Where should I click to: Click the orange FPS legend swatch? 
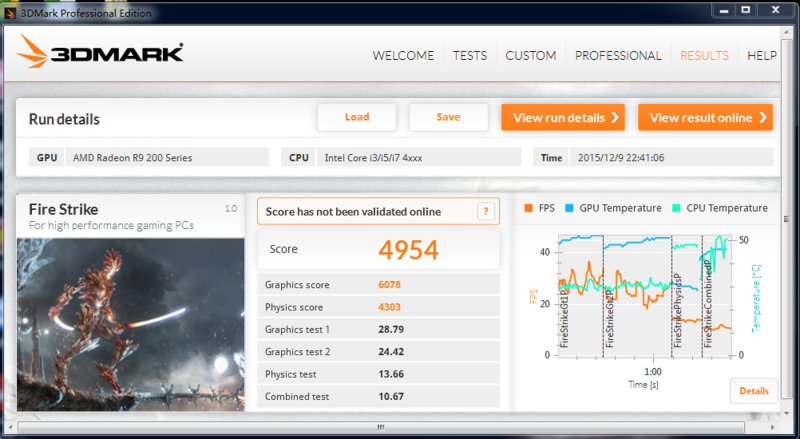tap(529, 208)
